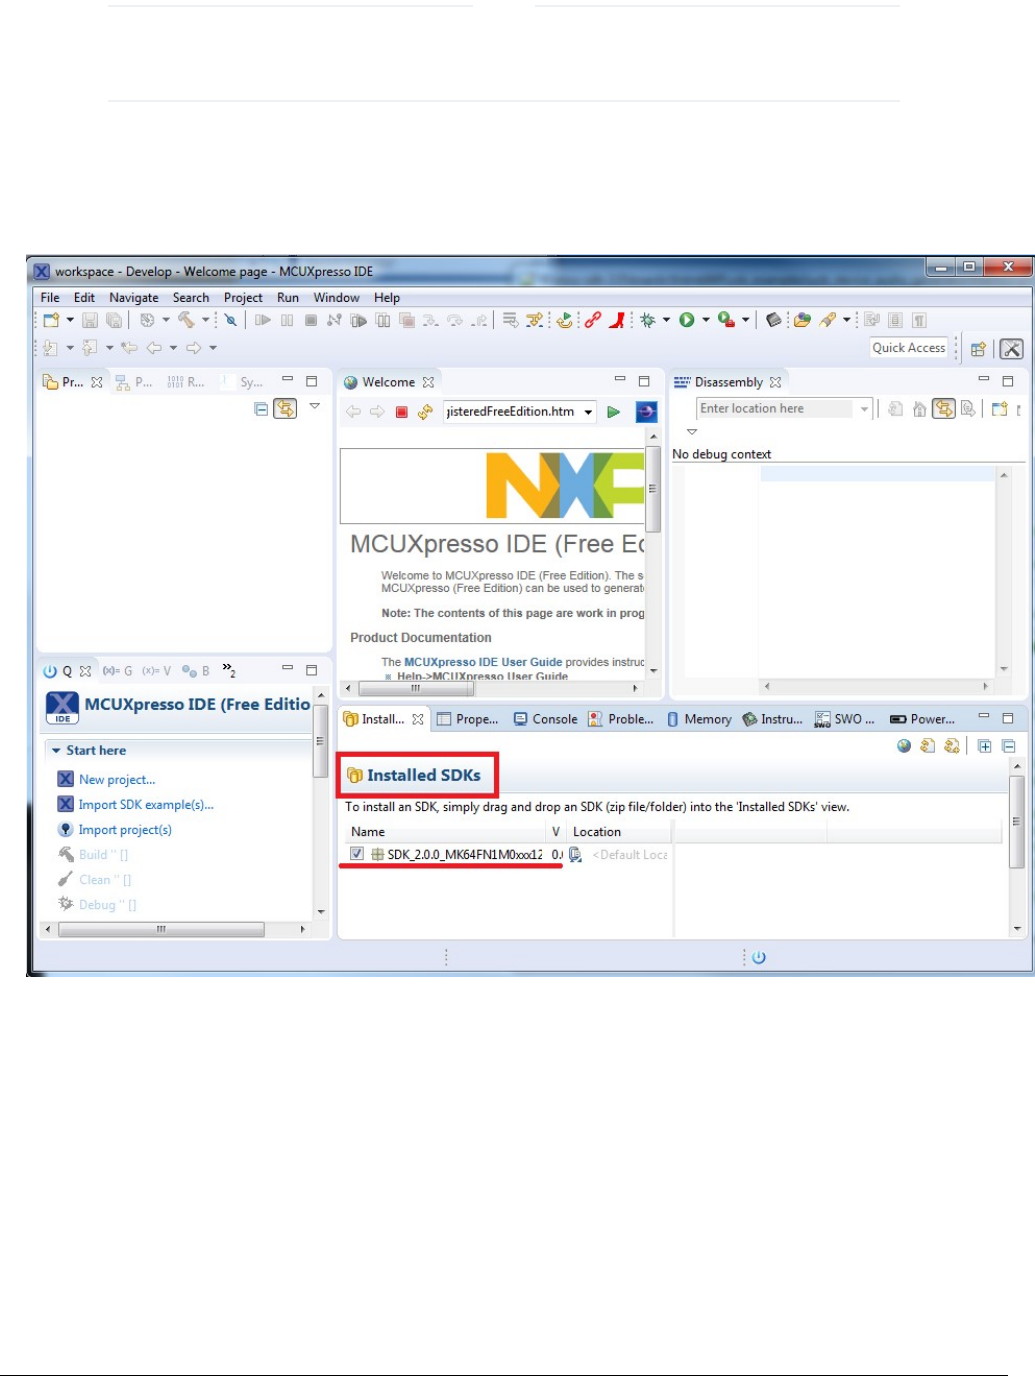Image resolution: width=1035 pixels, height=1376 pixels.
Task: Open Run icon dropdown arrow
Action: coord(706,320)
